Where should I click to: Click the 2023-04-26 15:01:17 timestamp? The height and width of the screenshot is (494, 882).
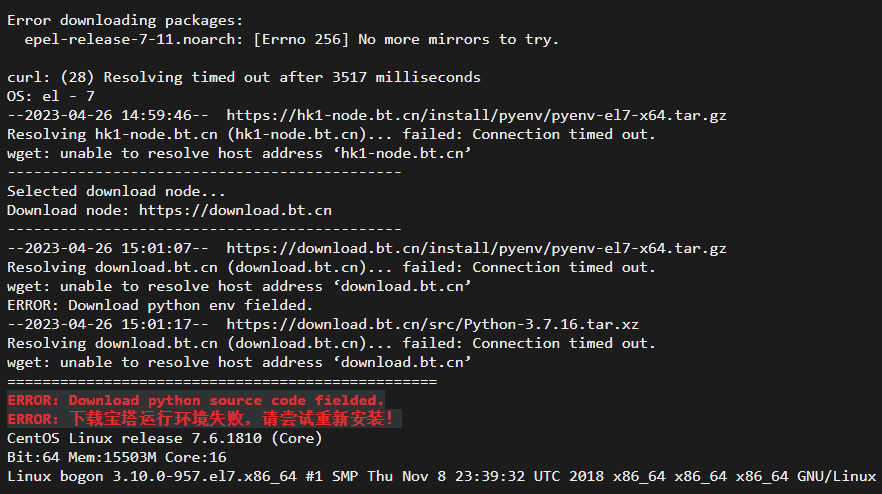click(107, 324)
